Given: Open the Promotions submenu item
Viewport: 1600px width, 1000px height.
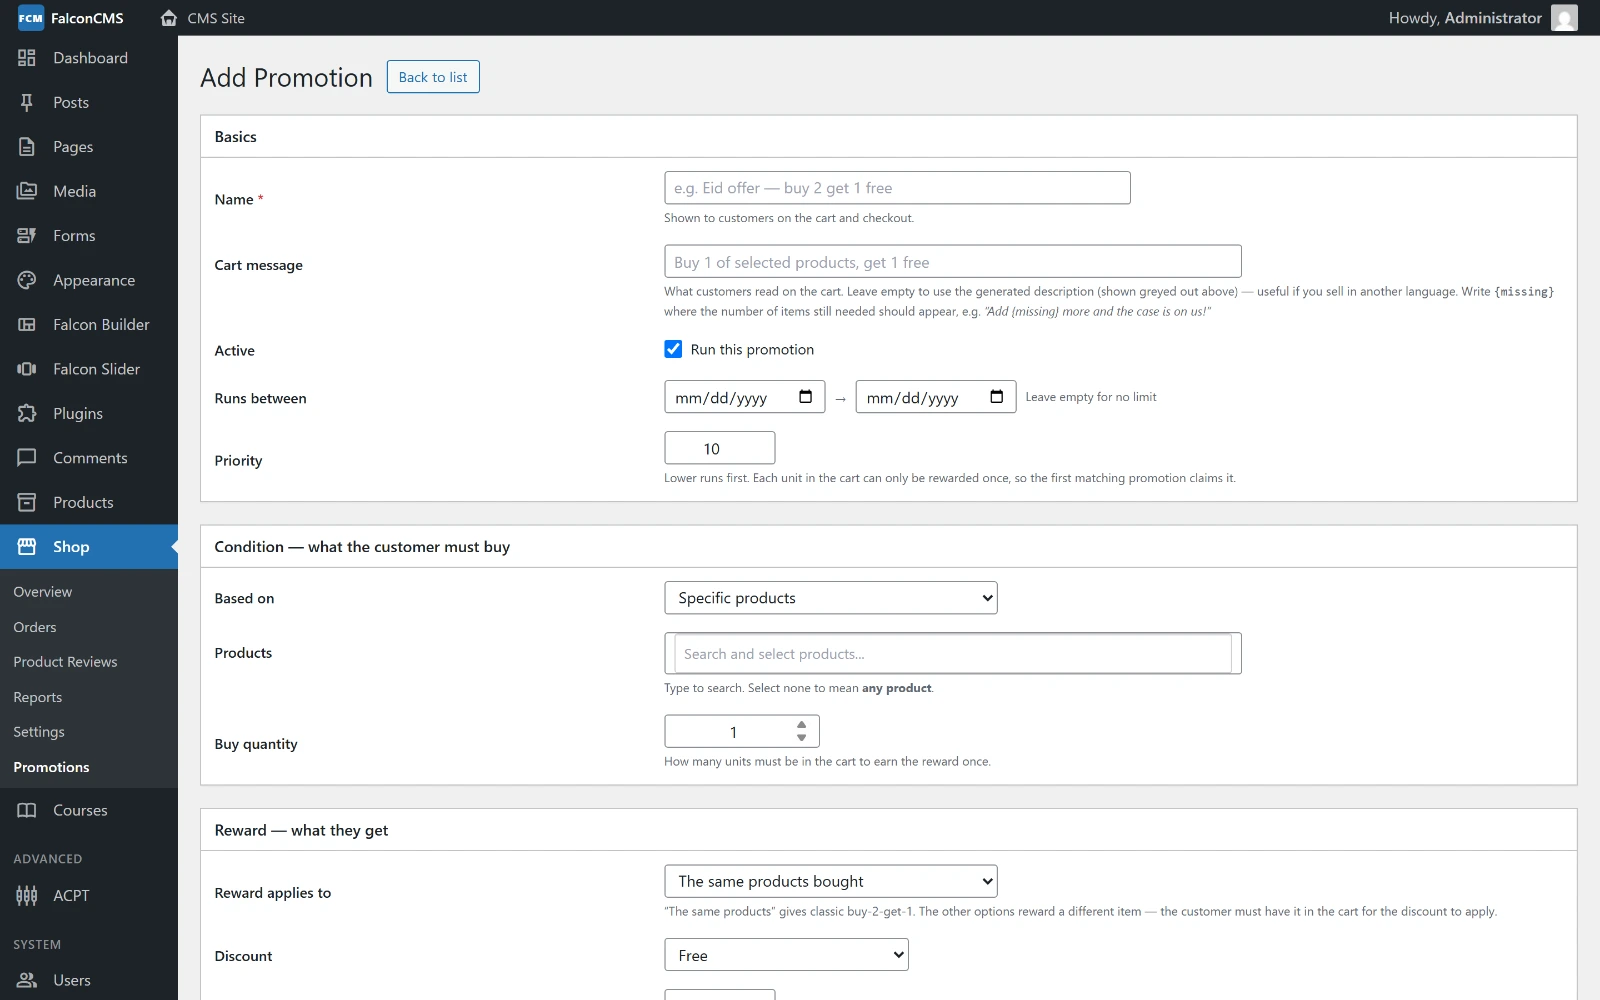Looking at the screenshot, I should click(51, 767).
